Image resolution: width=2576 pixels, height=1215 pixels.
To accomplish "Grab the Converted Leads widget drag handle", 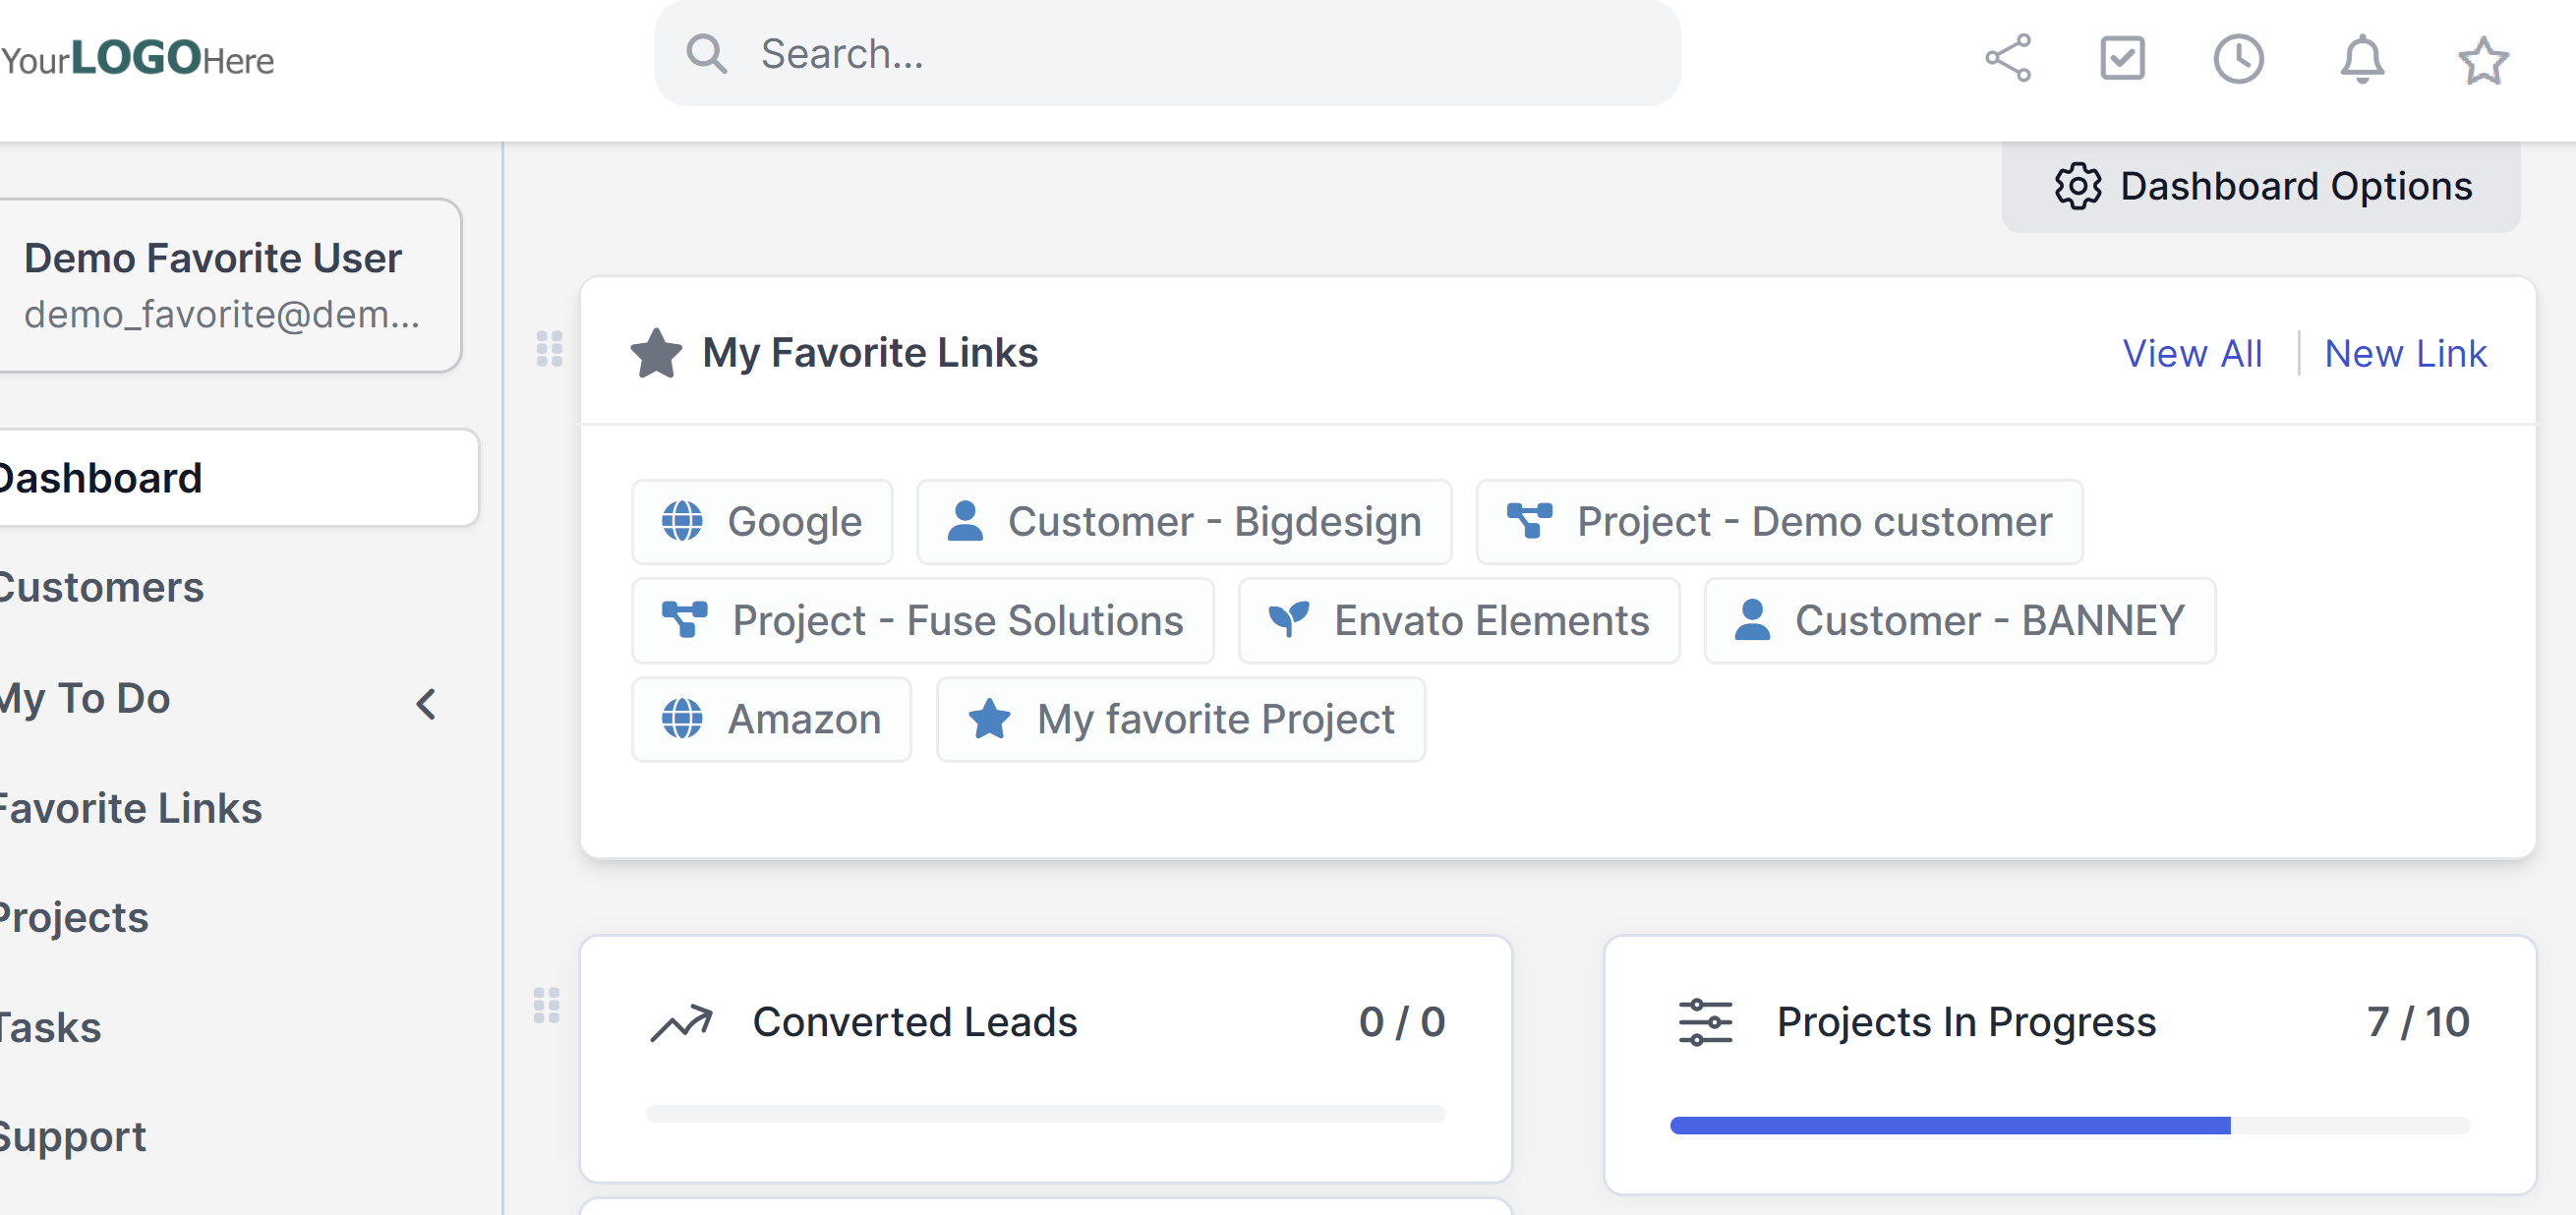I will 546,1006.
